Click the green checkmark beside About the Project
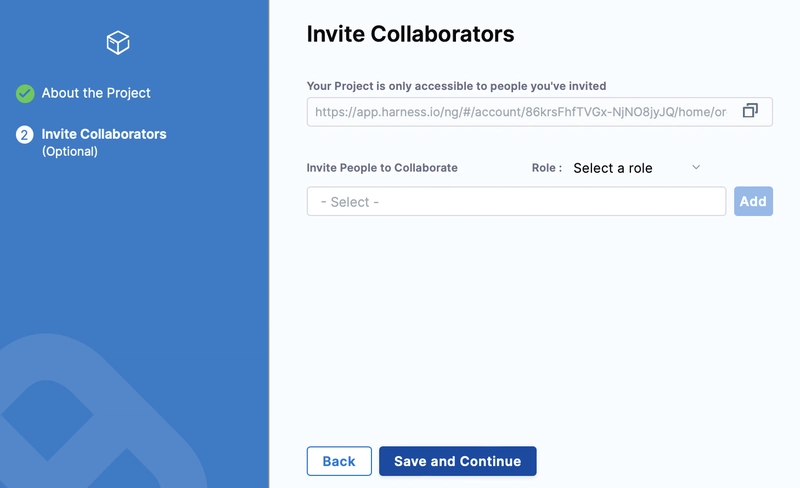Screen dimensions: 800x488 click(x=25, y=93)
